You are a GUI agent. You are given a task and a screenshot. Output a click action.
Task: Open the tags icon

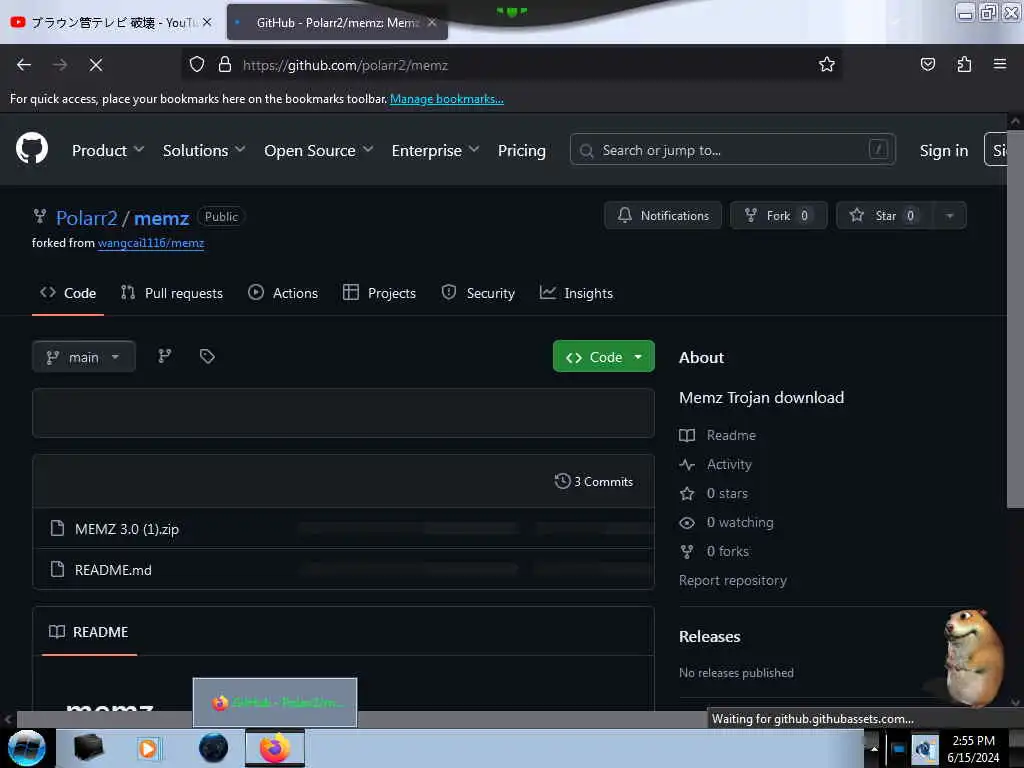pos(207,356)
